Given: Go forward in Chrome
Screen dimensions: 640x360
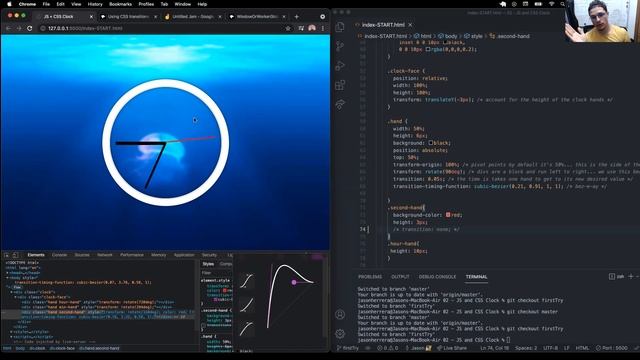Looking at the screenshot, I should tap(19, 28).
